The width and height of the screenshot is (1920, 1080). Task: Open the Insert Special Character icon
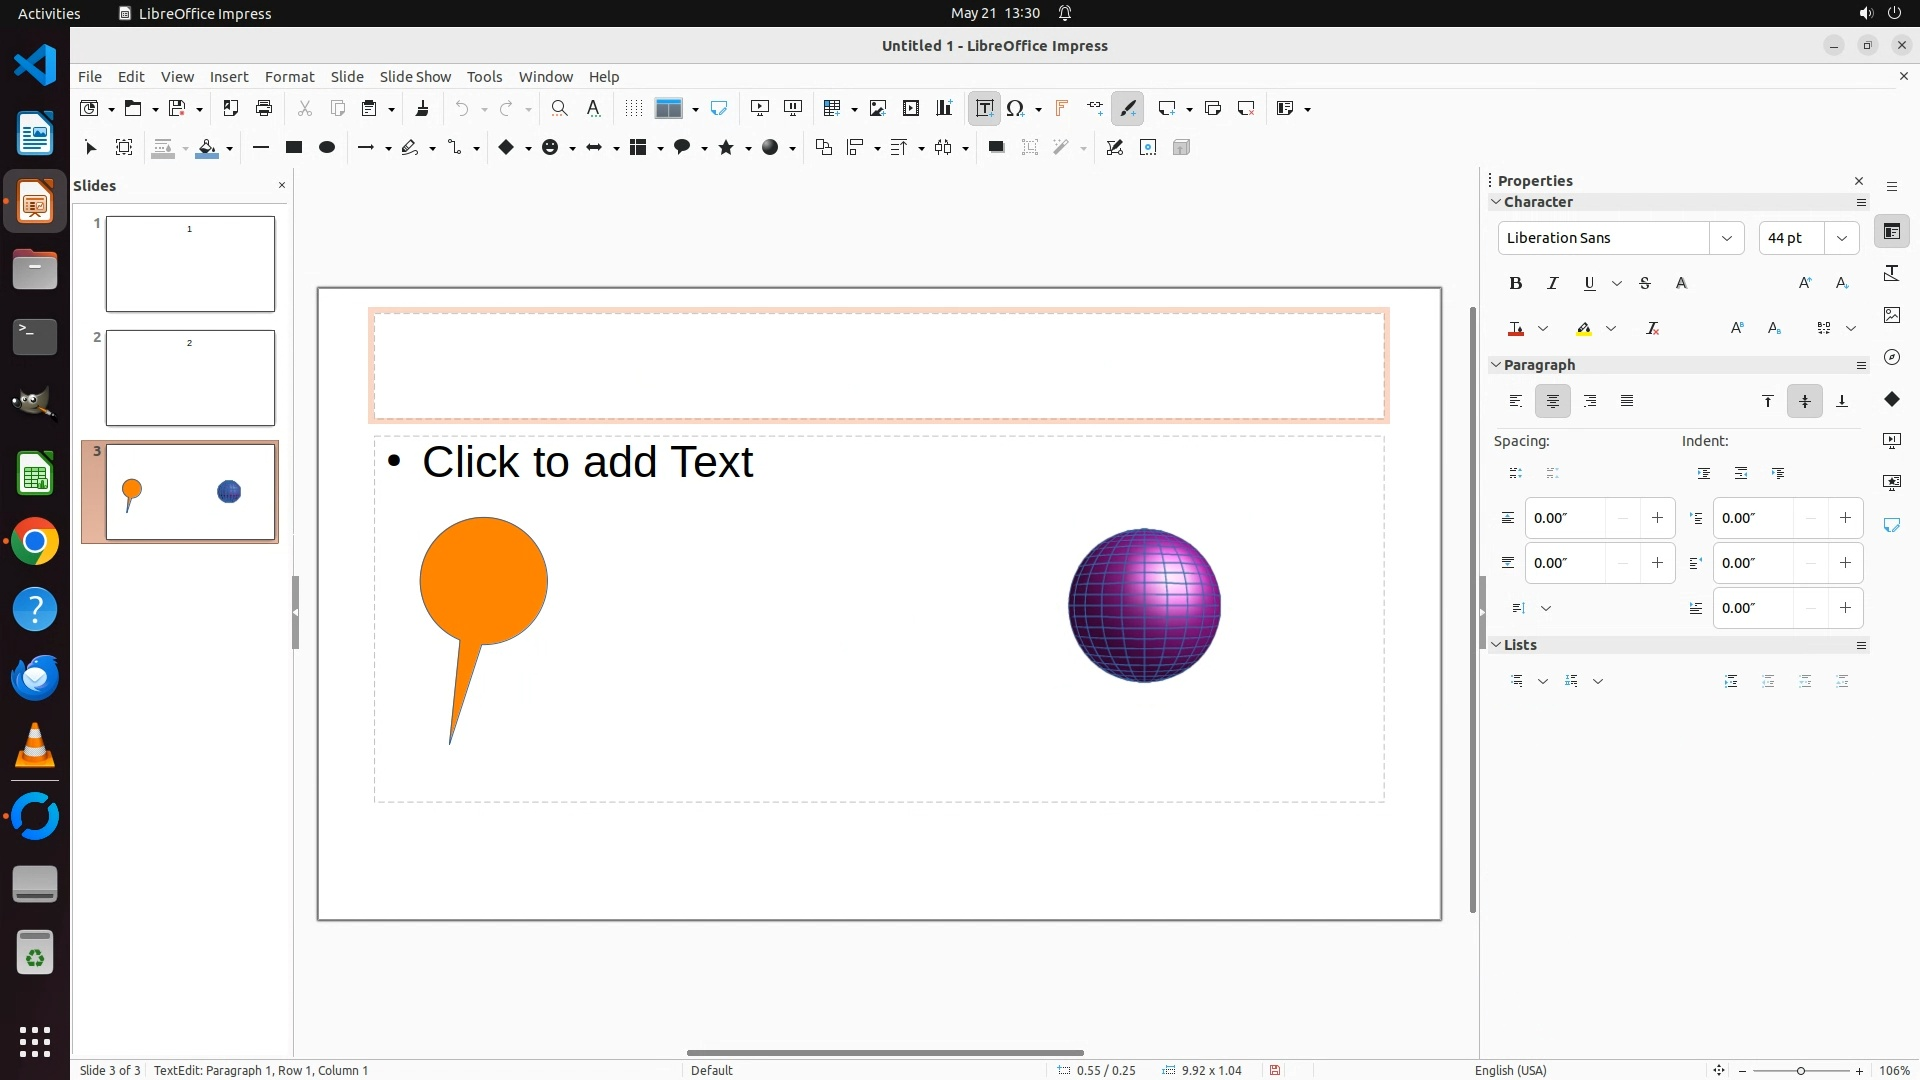click(1016, 108)
